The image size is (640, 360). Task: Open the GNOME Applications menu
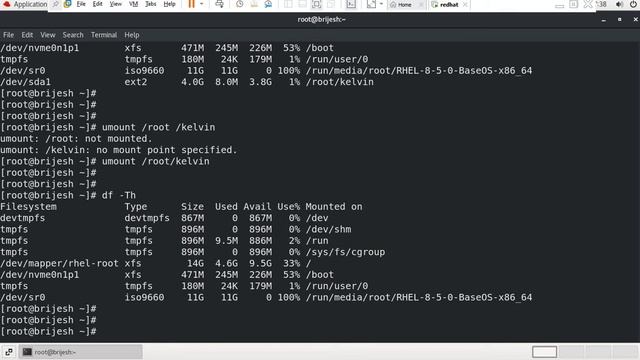click(30, 4)
